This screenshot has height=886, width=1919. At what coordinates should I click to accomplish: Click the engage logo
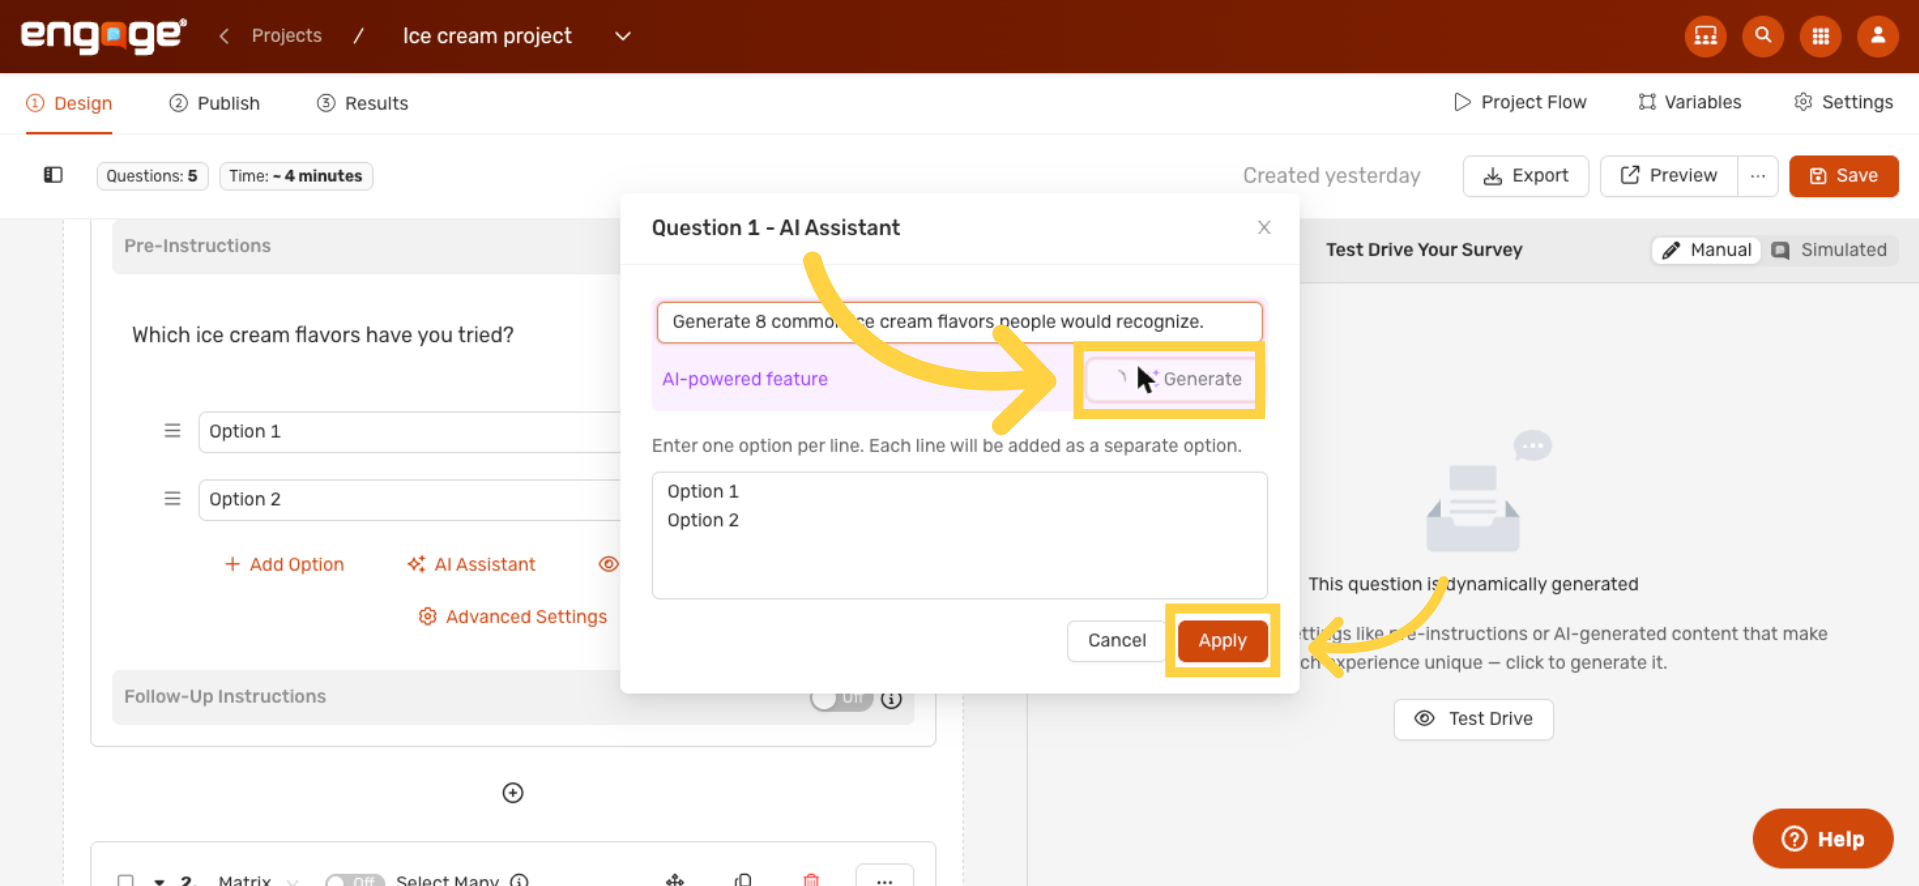coord(104,36)
